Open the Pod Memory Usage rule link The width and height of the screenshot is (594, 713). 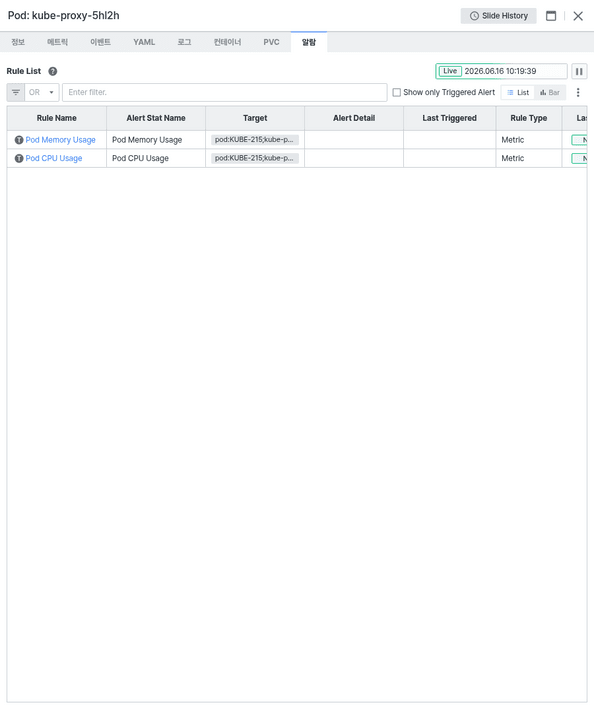coord(60,140)
